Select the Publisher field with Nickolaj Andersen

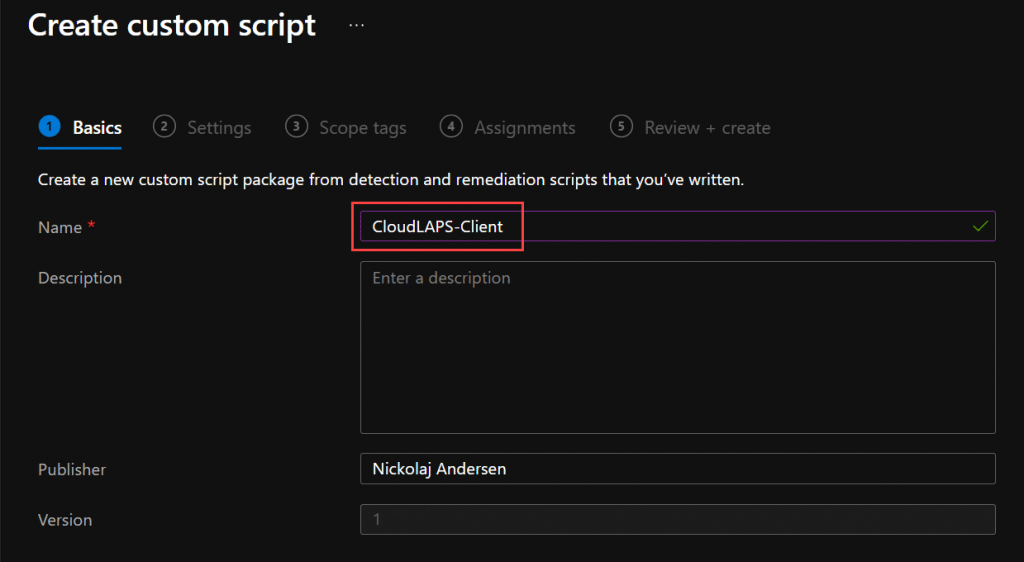click(x=677, y=469)
